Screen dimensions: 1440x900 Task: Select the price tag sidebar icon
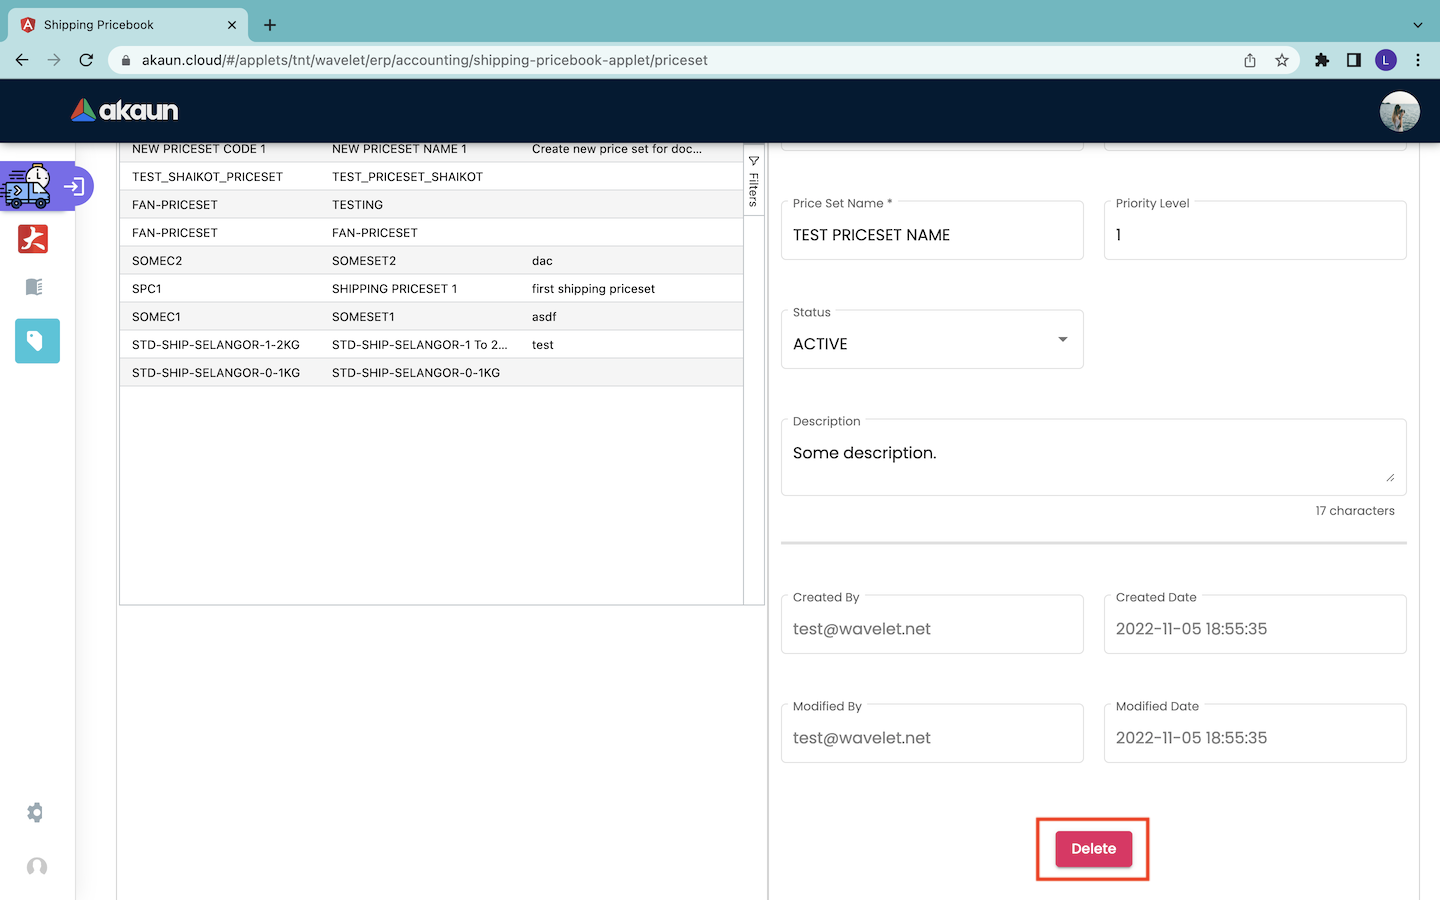[37, 341]
